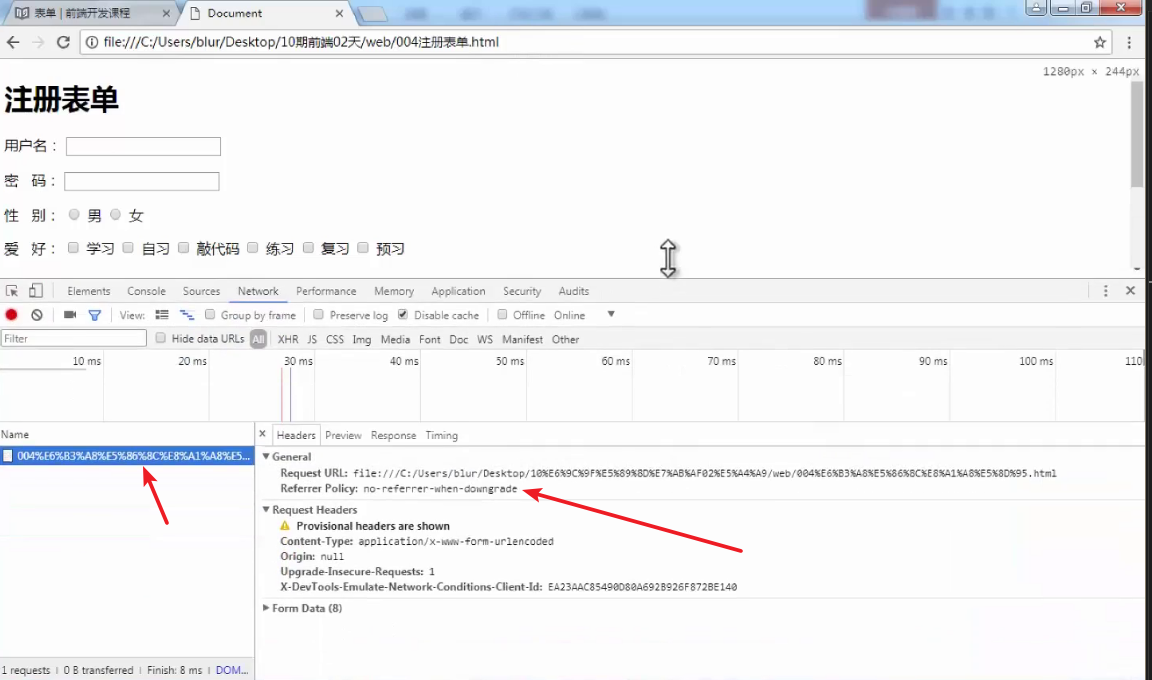Close the request details pane

(x=262, y=434)
